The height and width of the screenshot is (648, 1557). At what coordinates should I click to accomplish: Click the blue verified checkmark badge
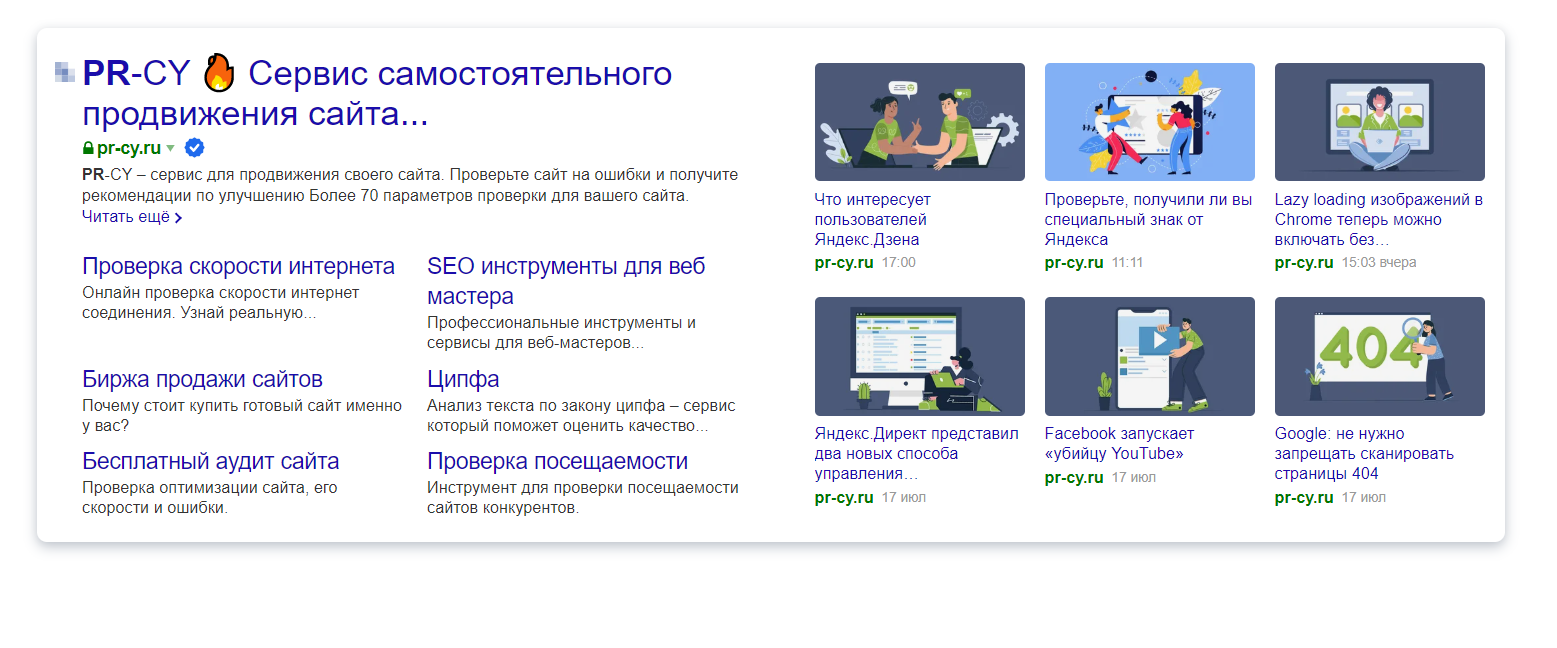(195, 148)
